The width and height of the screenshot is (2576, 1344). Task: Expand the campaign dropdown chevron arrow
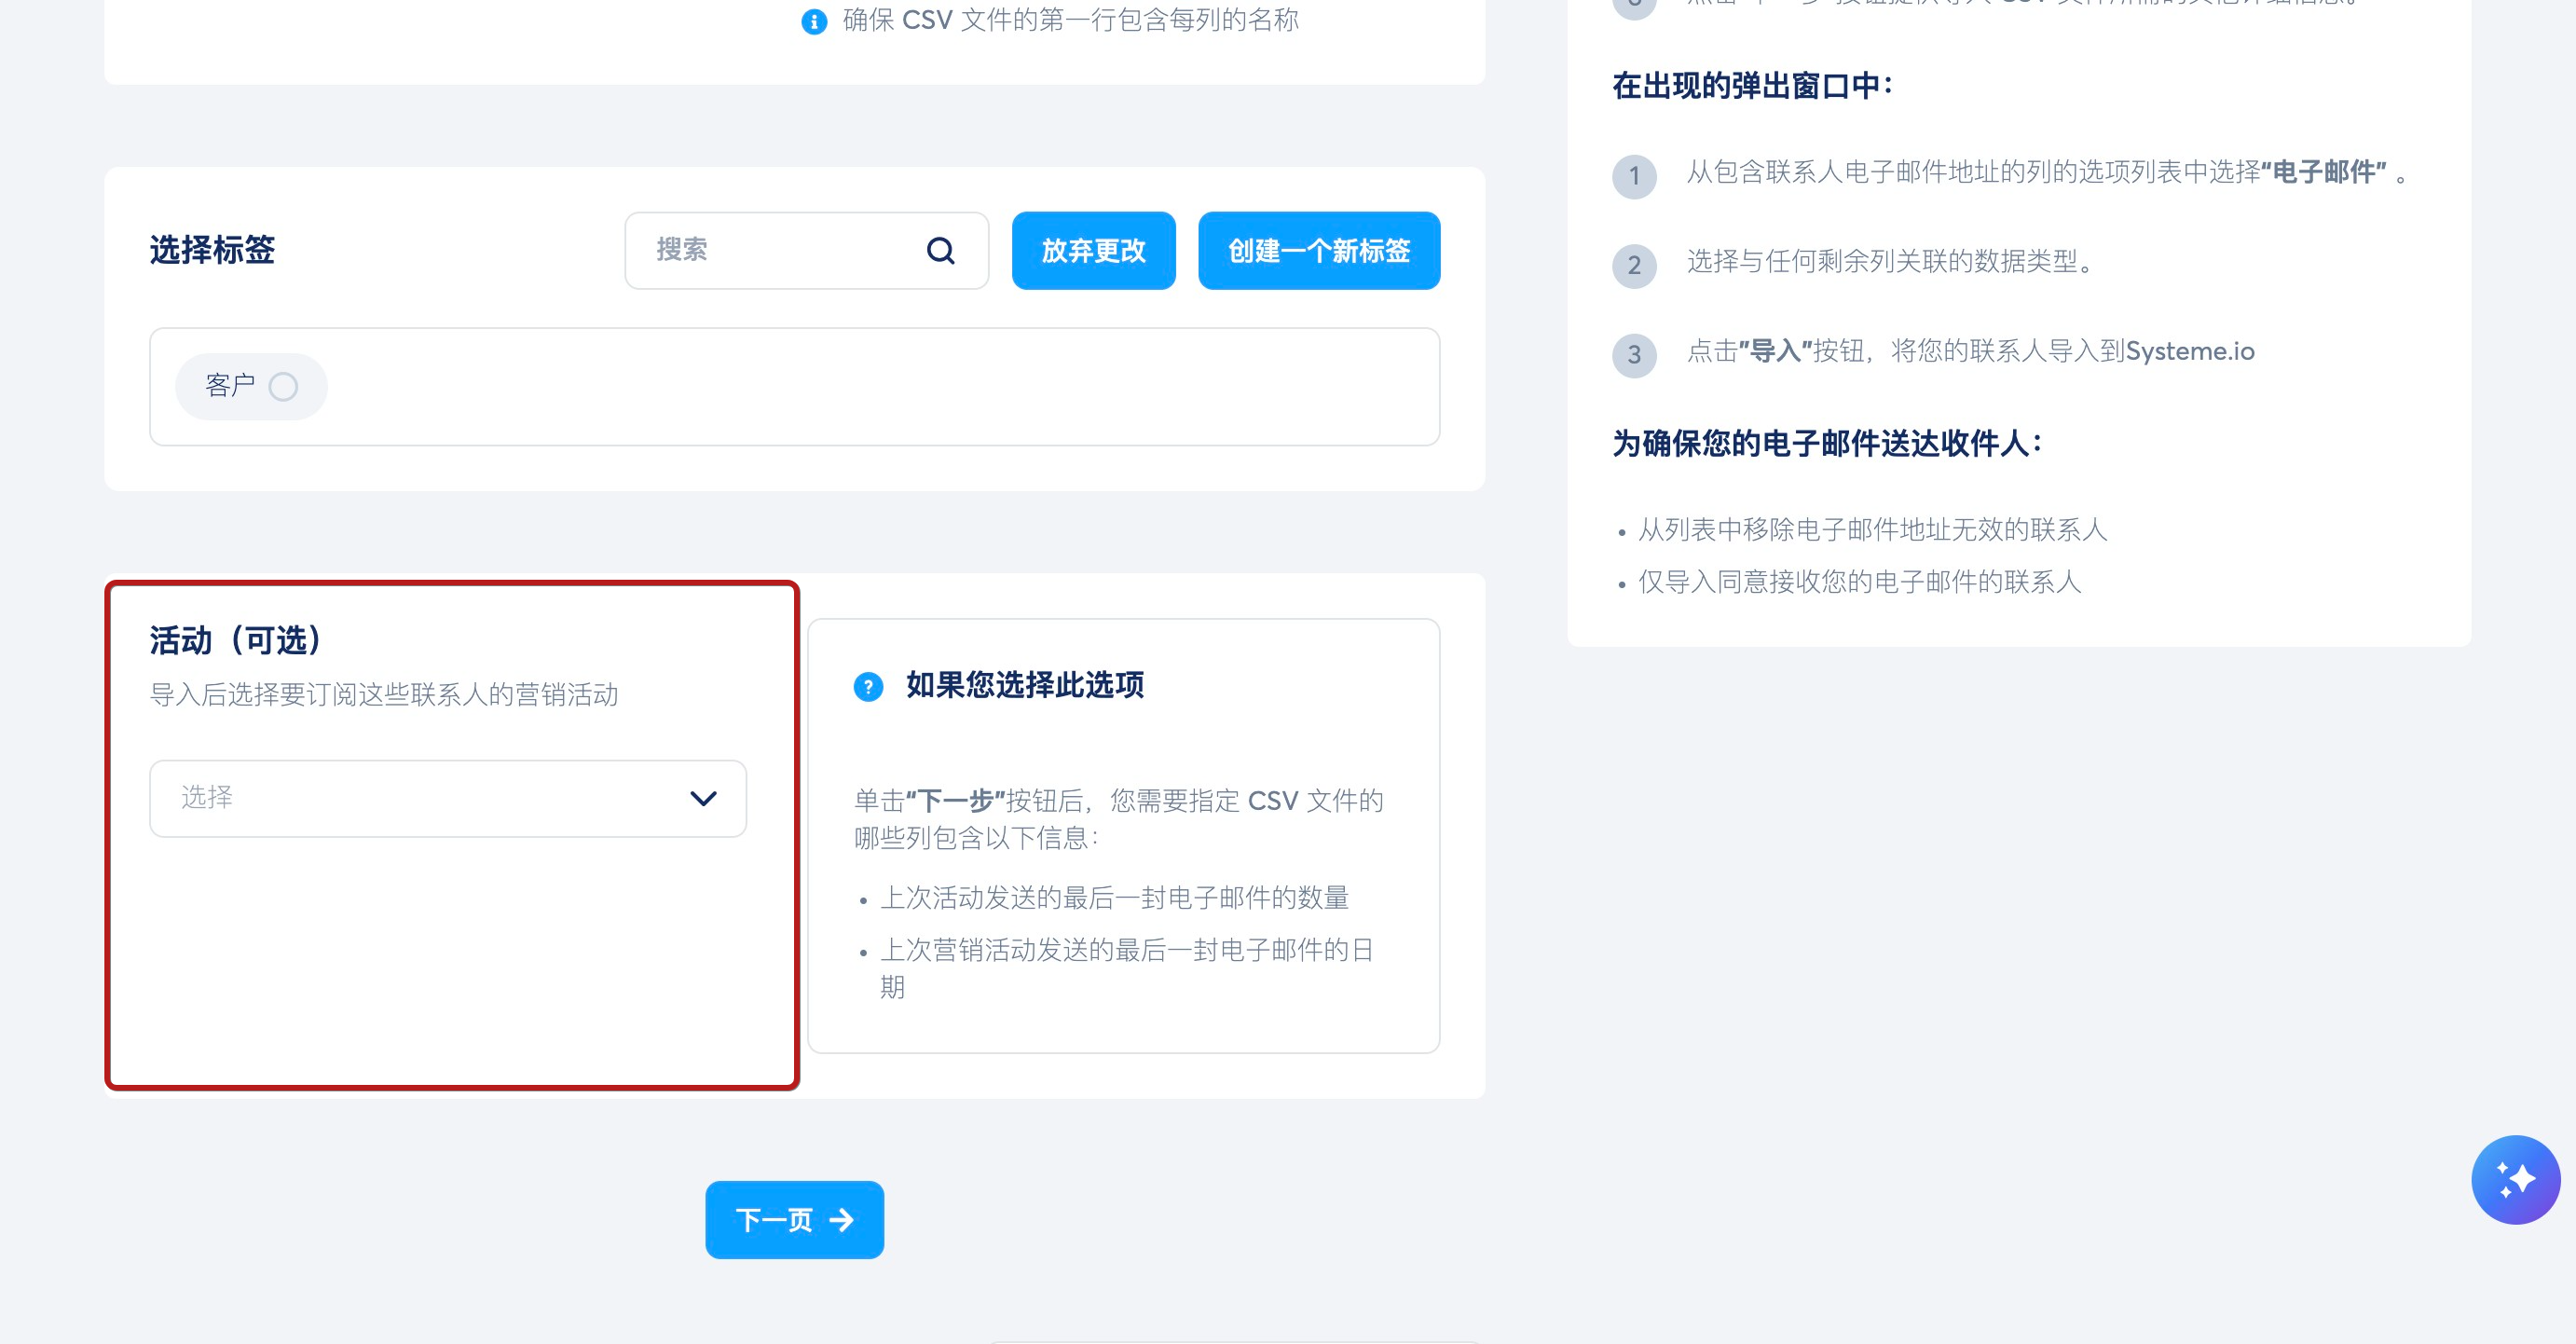point(703,798)
